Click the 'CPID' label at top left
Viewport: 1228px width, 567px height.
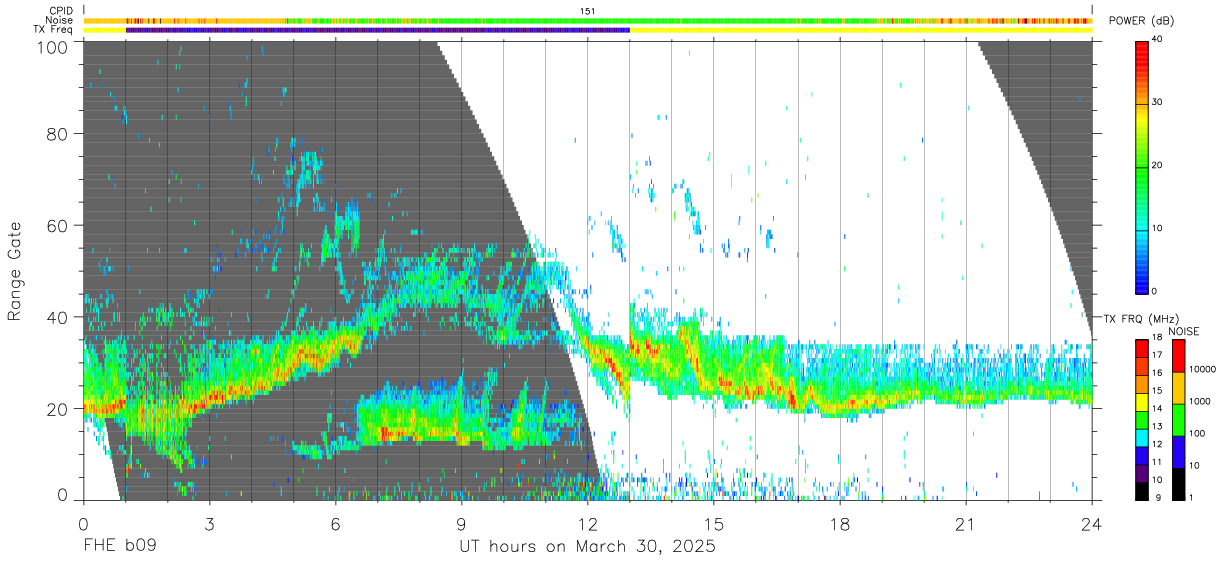(x=61, y=11)
